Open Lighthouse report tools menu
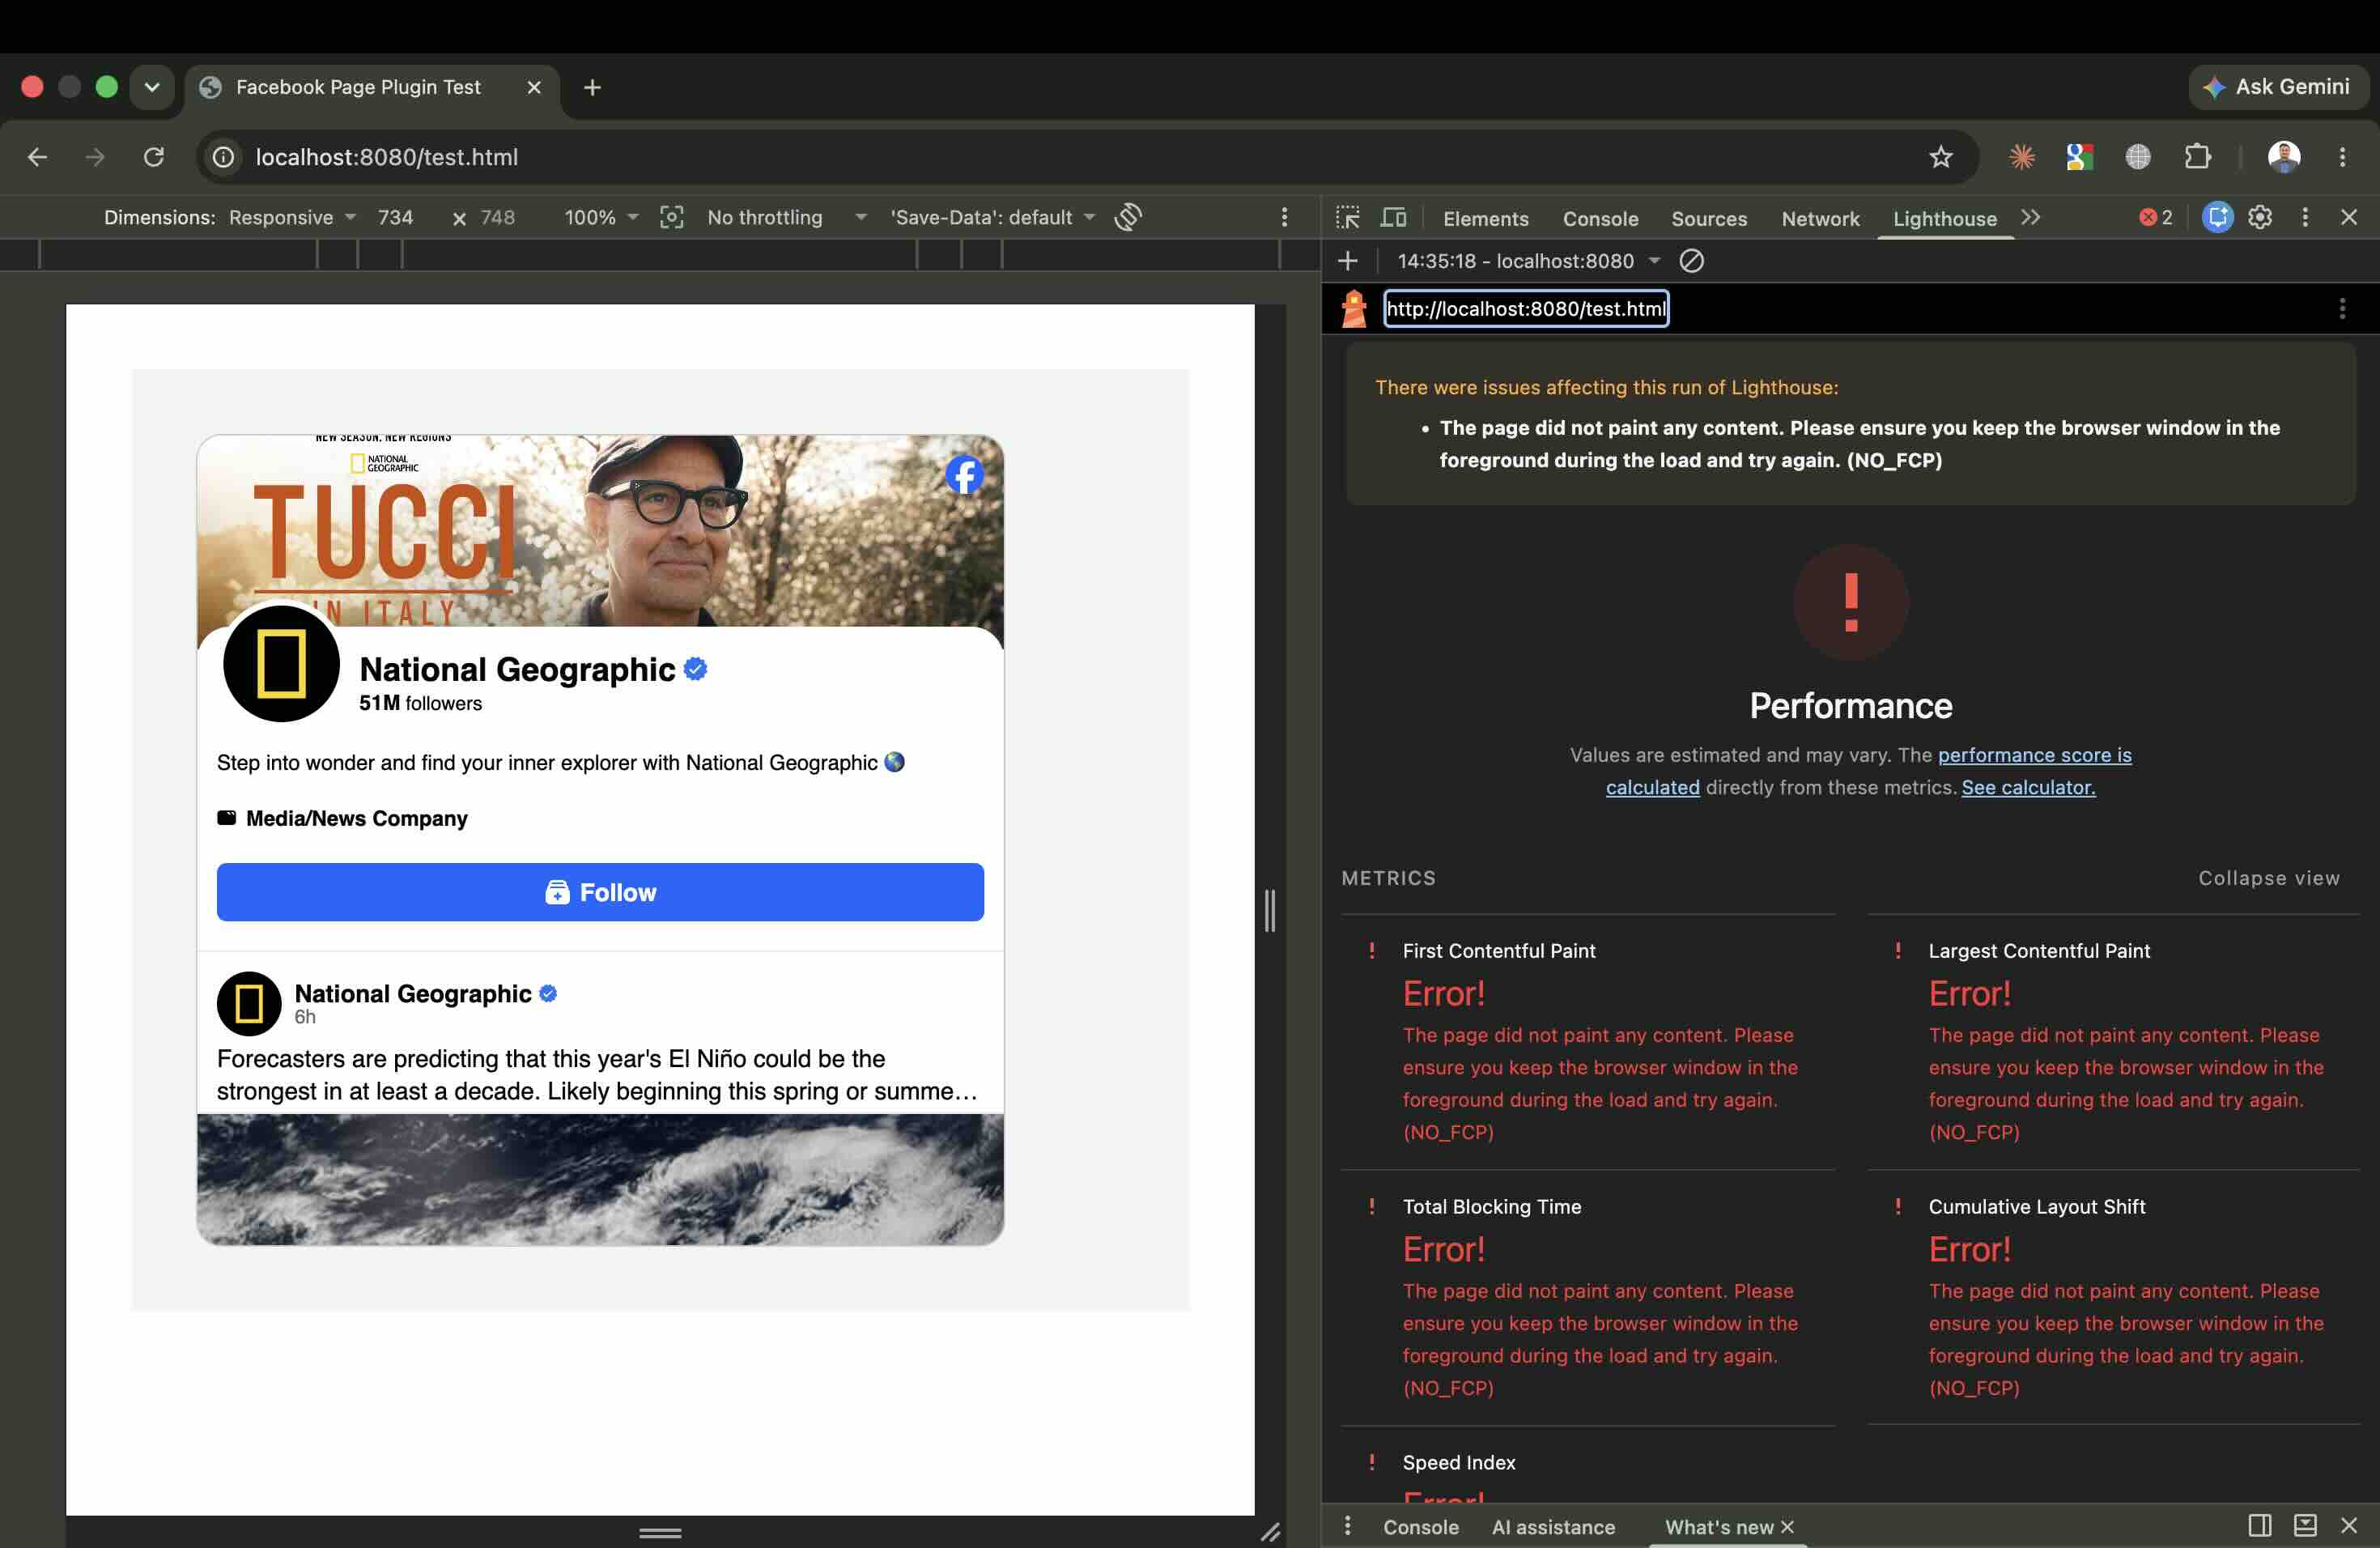Screen dimensions: 2380x1548 [2342, 309]
